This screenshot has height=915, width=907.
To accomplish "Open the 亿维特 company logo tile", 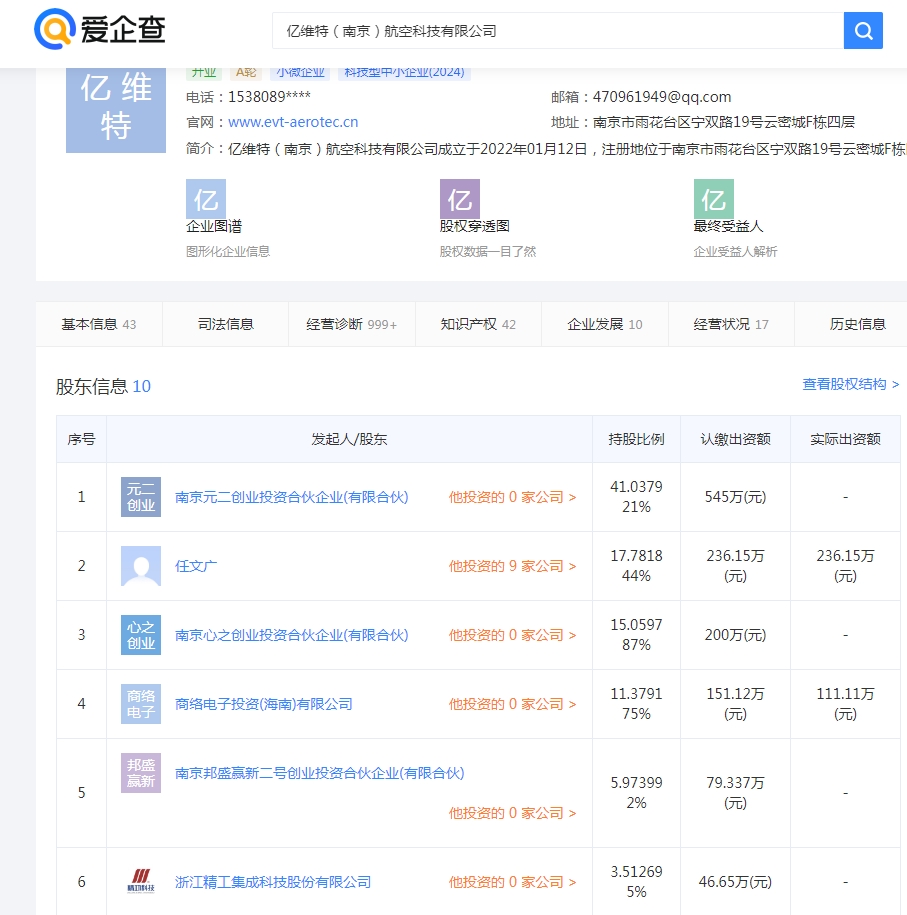I will (x=116, y=110).
